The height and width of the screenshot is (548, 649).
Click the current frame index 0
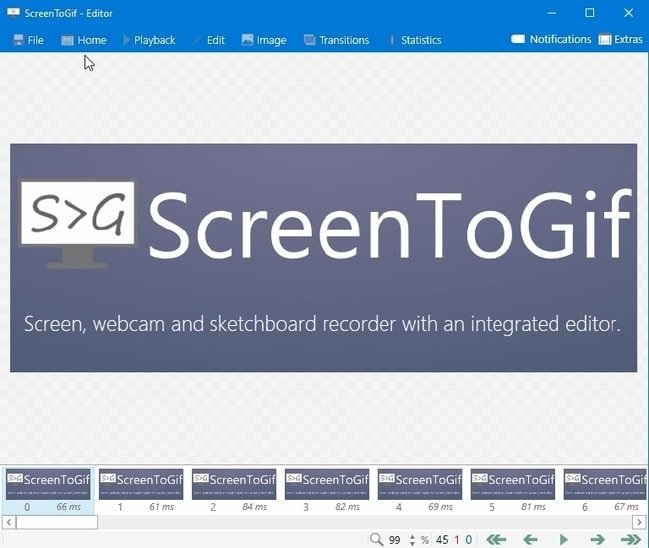tap(469, 540)
